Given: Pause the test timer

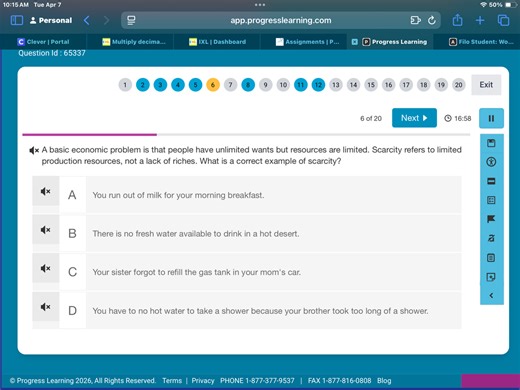Looking at the screenshot, I should 491,118.
